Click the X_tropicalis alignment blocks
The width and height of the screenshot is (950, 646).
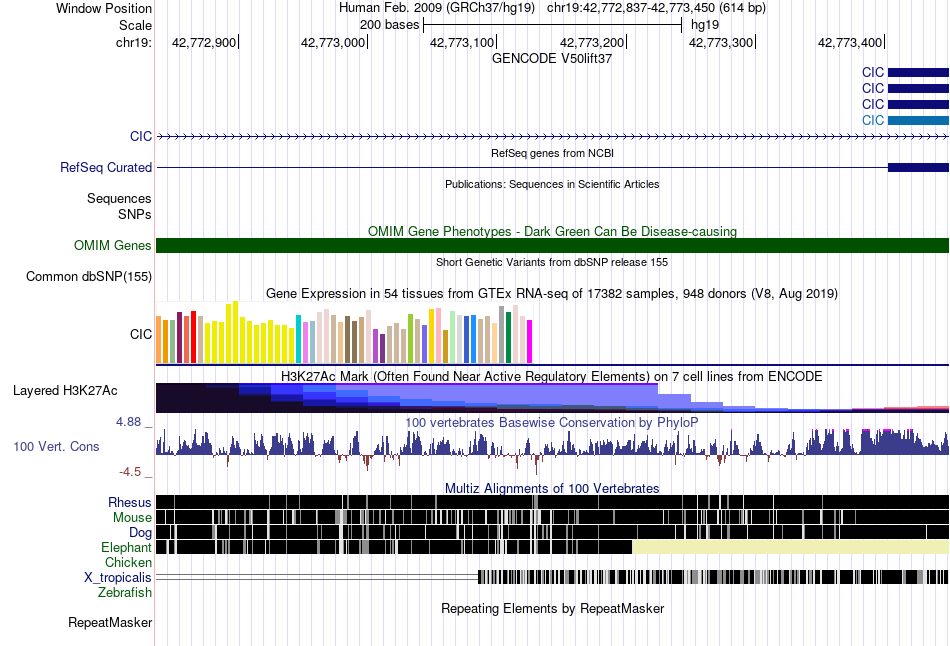pyautogui.click(x=713, y=577)
